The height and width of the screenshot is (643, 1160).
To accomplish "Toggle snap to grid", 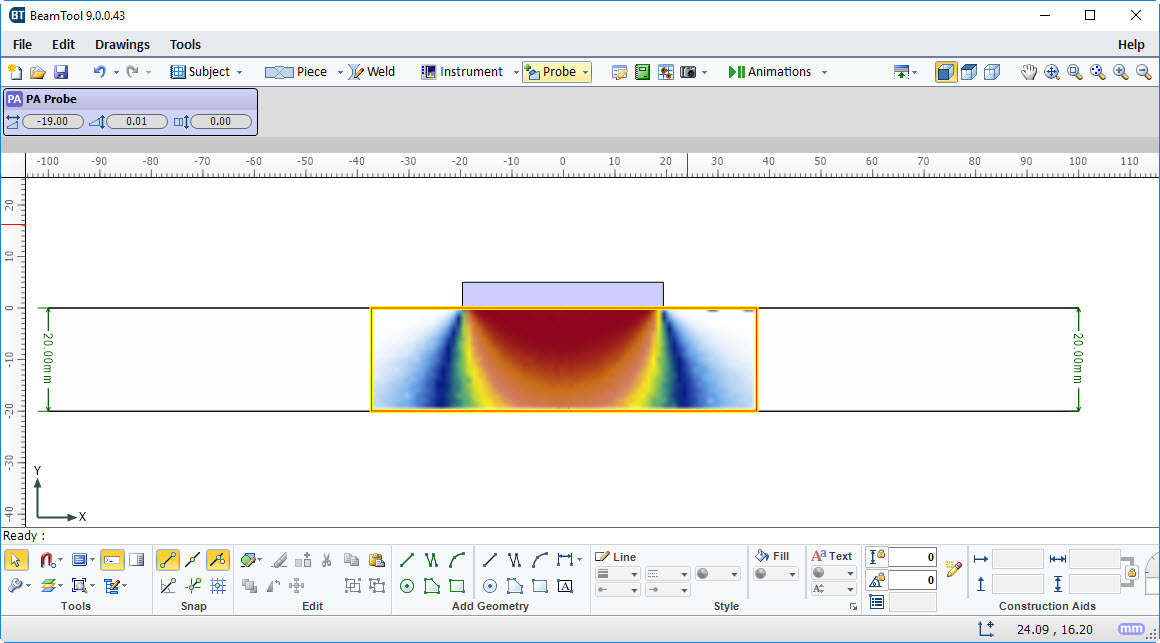I will pyautogui.click(x=218, y=586).
